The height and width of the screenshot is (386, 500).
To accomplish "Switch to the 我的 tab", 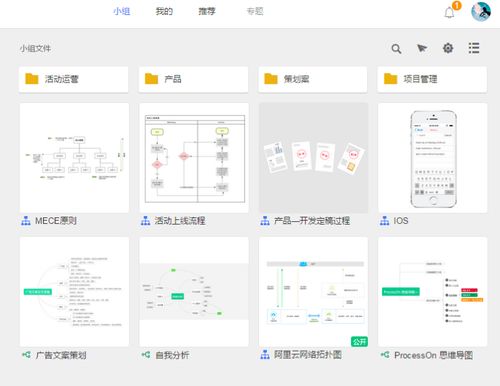I will coord(164,11).
